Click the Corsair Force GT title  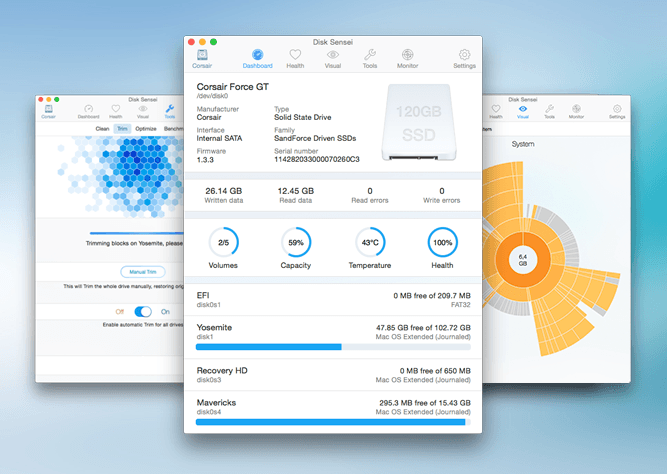tap(232, 86)
